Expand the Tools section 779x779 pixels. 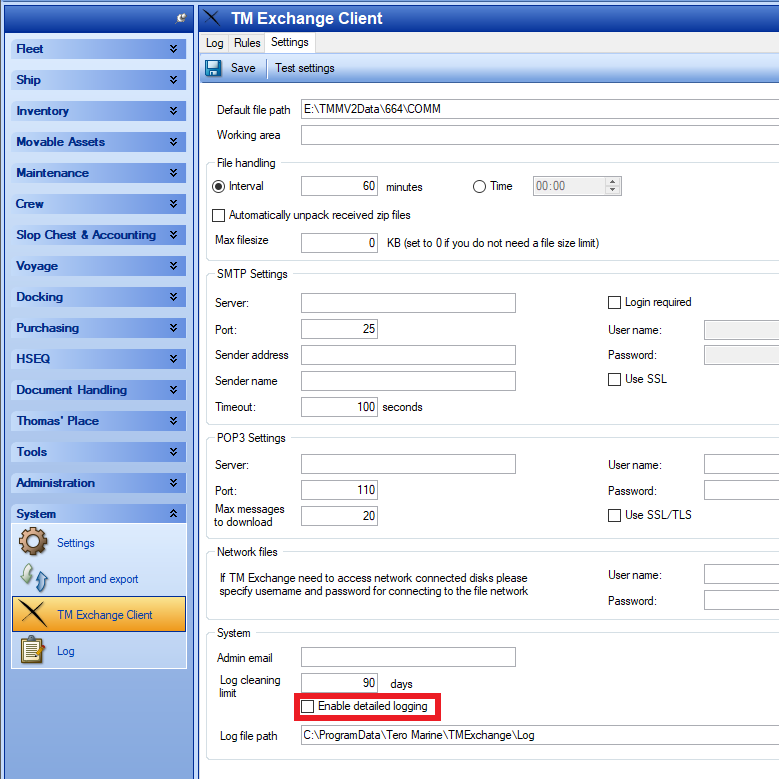98,452
